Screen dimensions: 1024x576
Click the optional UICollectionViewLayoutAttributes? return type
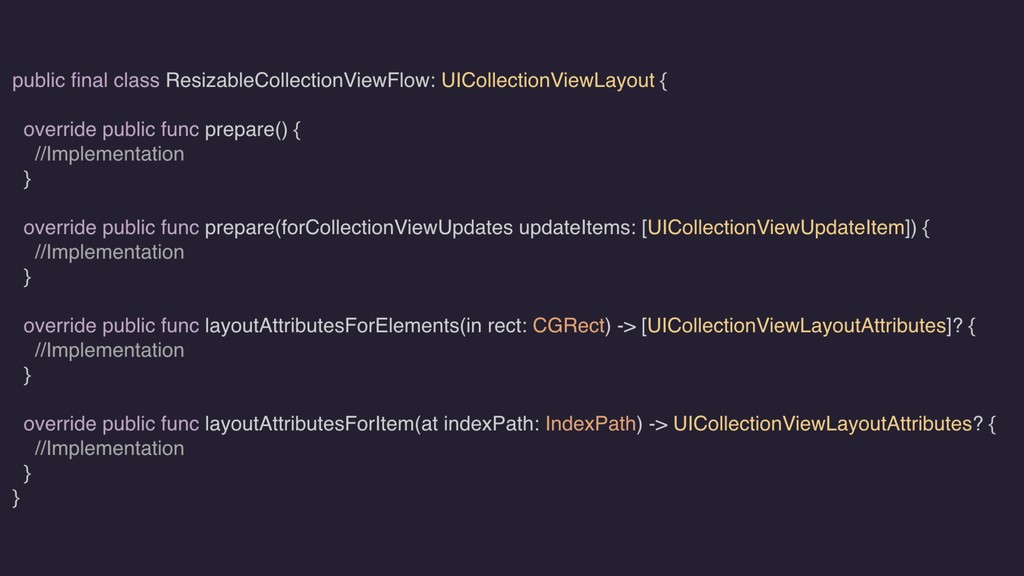pyautogui.click(x=828, y=424)
